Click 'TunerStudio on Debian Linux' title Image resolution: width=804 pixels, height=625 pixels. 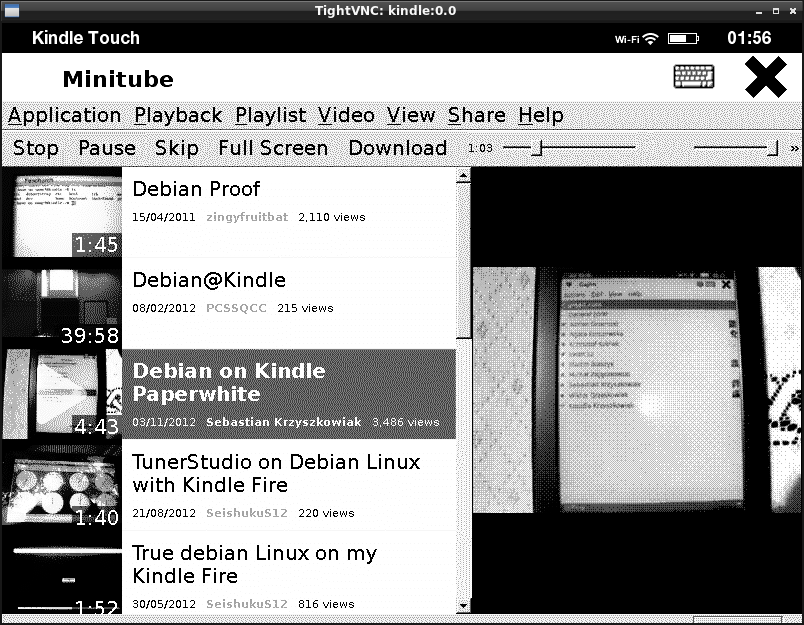(x=276, y=473)
